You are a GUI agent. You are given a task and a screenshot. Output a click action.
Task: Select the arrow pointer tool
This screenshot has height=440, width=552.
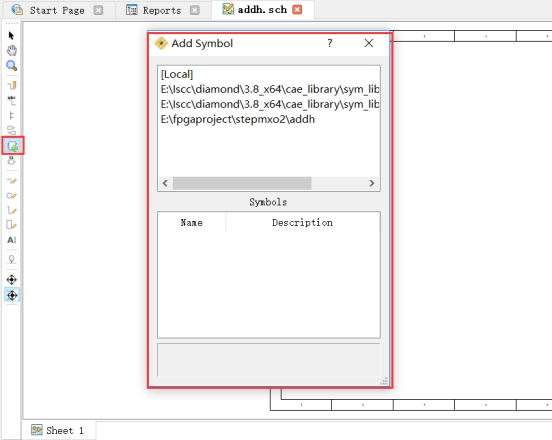pos(11,36)
